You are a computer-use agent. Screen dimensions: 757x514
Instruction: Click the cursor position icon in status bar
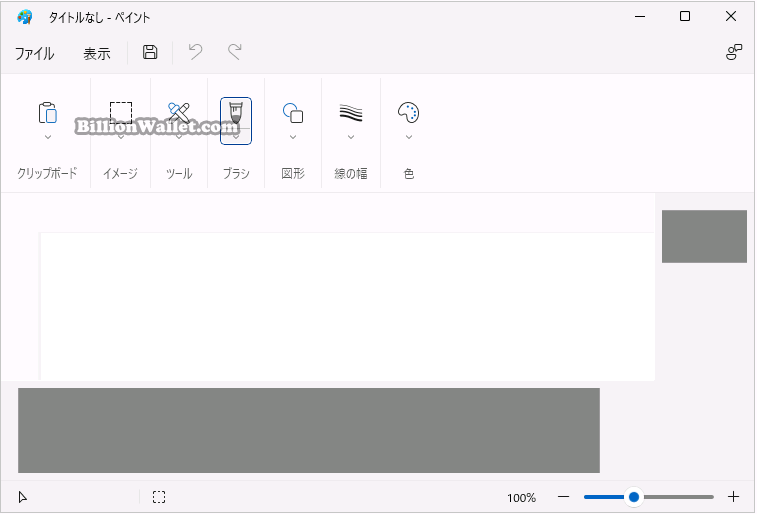pos(22,497)
